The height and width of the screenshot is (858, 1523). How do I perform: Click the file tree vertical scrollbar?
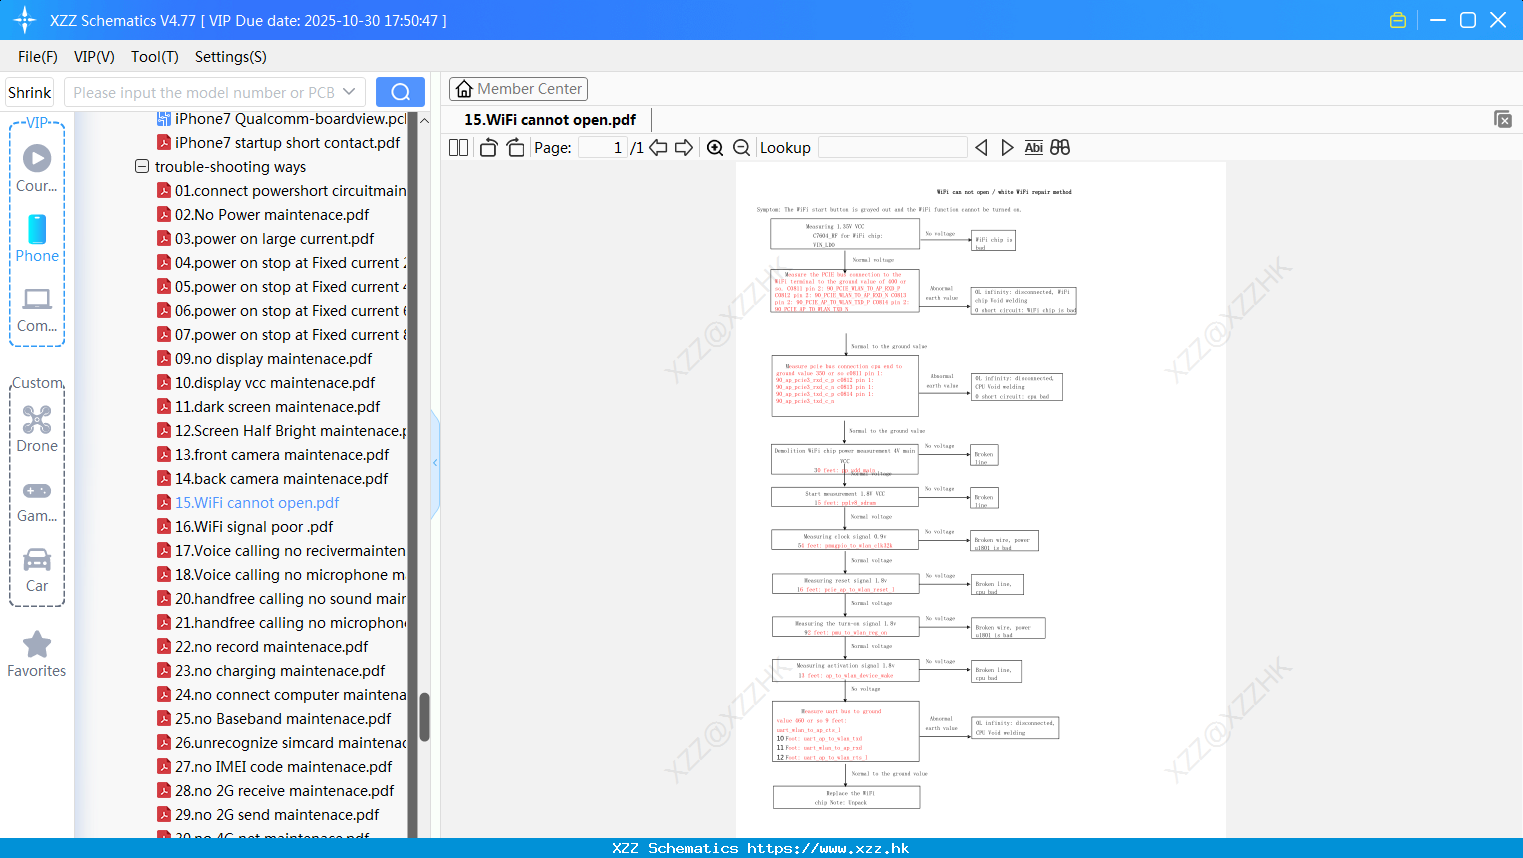pyautogui.click(x=424, y=716)
